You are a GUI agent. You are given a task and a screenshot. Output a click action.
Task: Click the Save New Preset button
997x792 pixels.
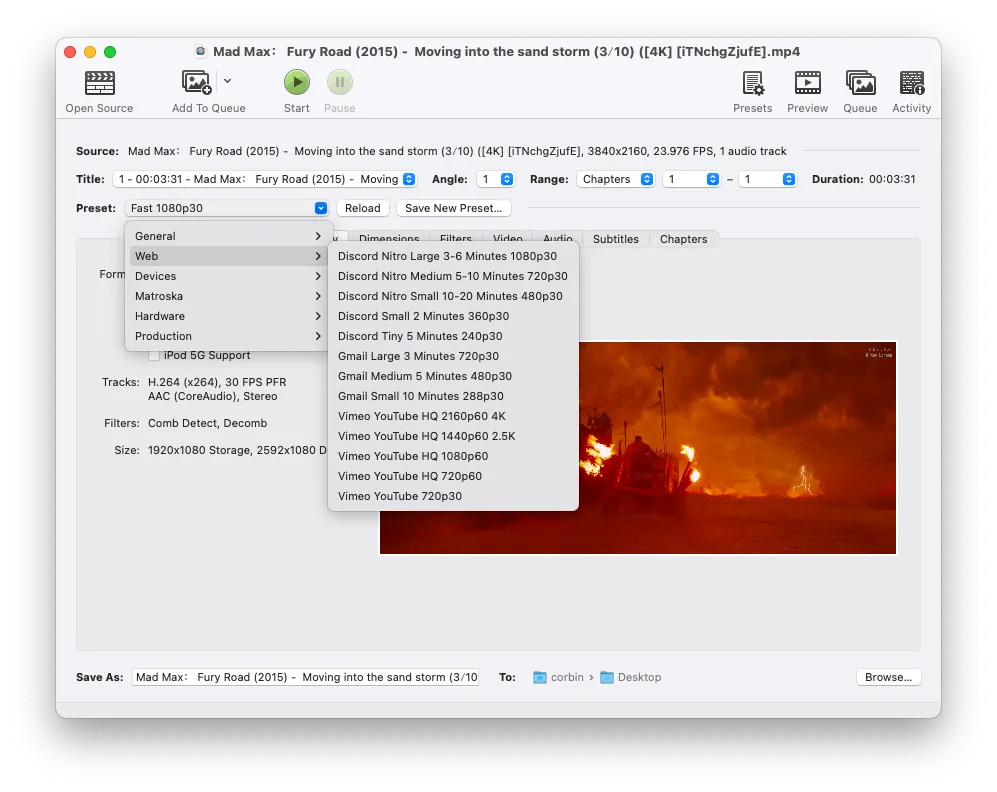453,208
